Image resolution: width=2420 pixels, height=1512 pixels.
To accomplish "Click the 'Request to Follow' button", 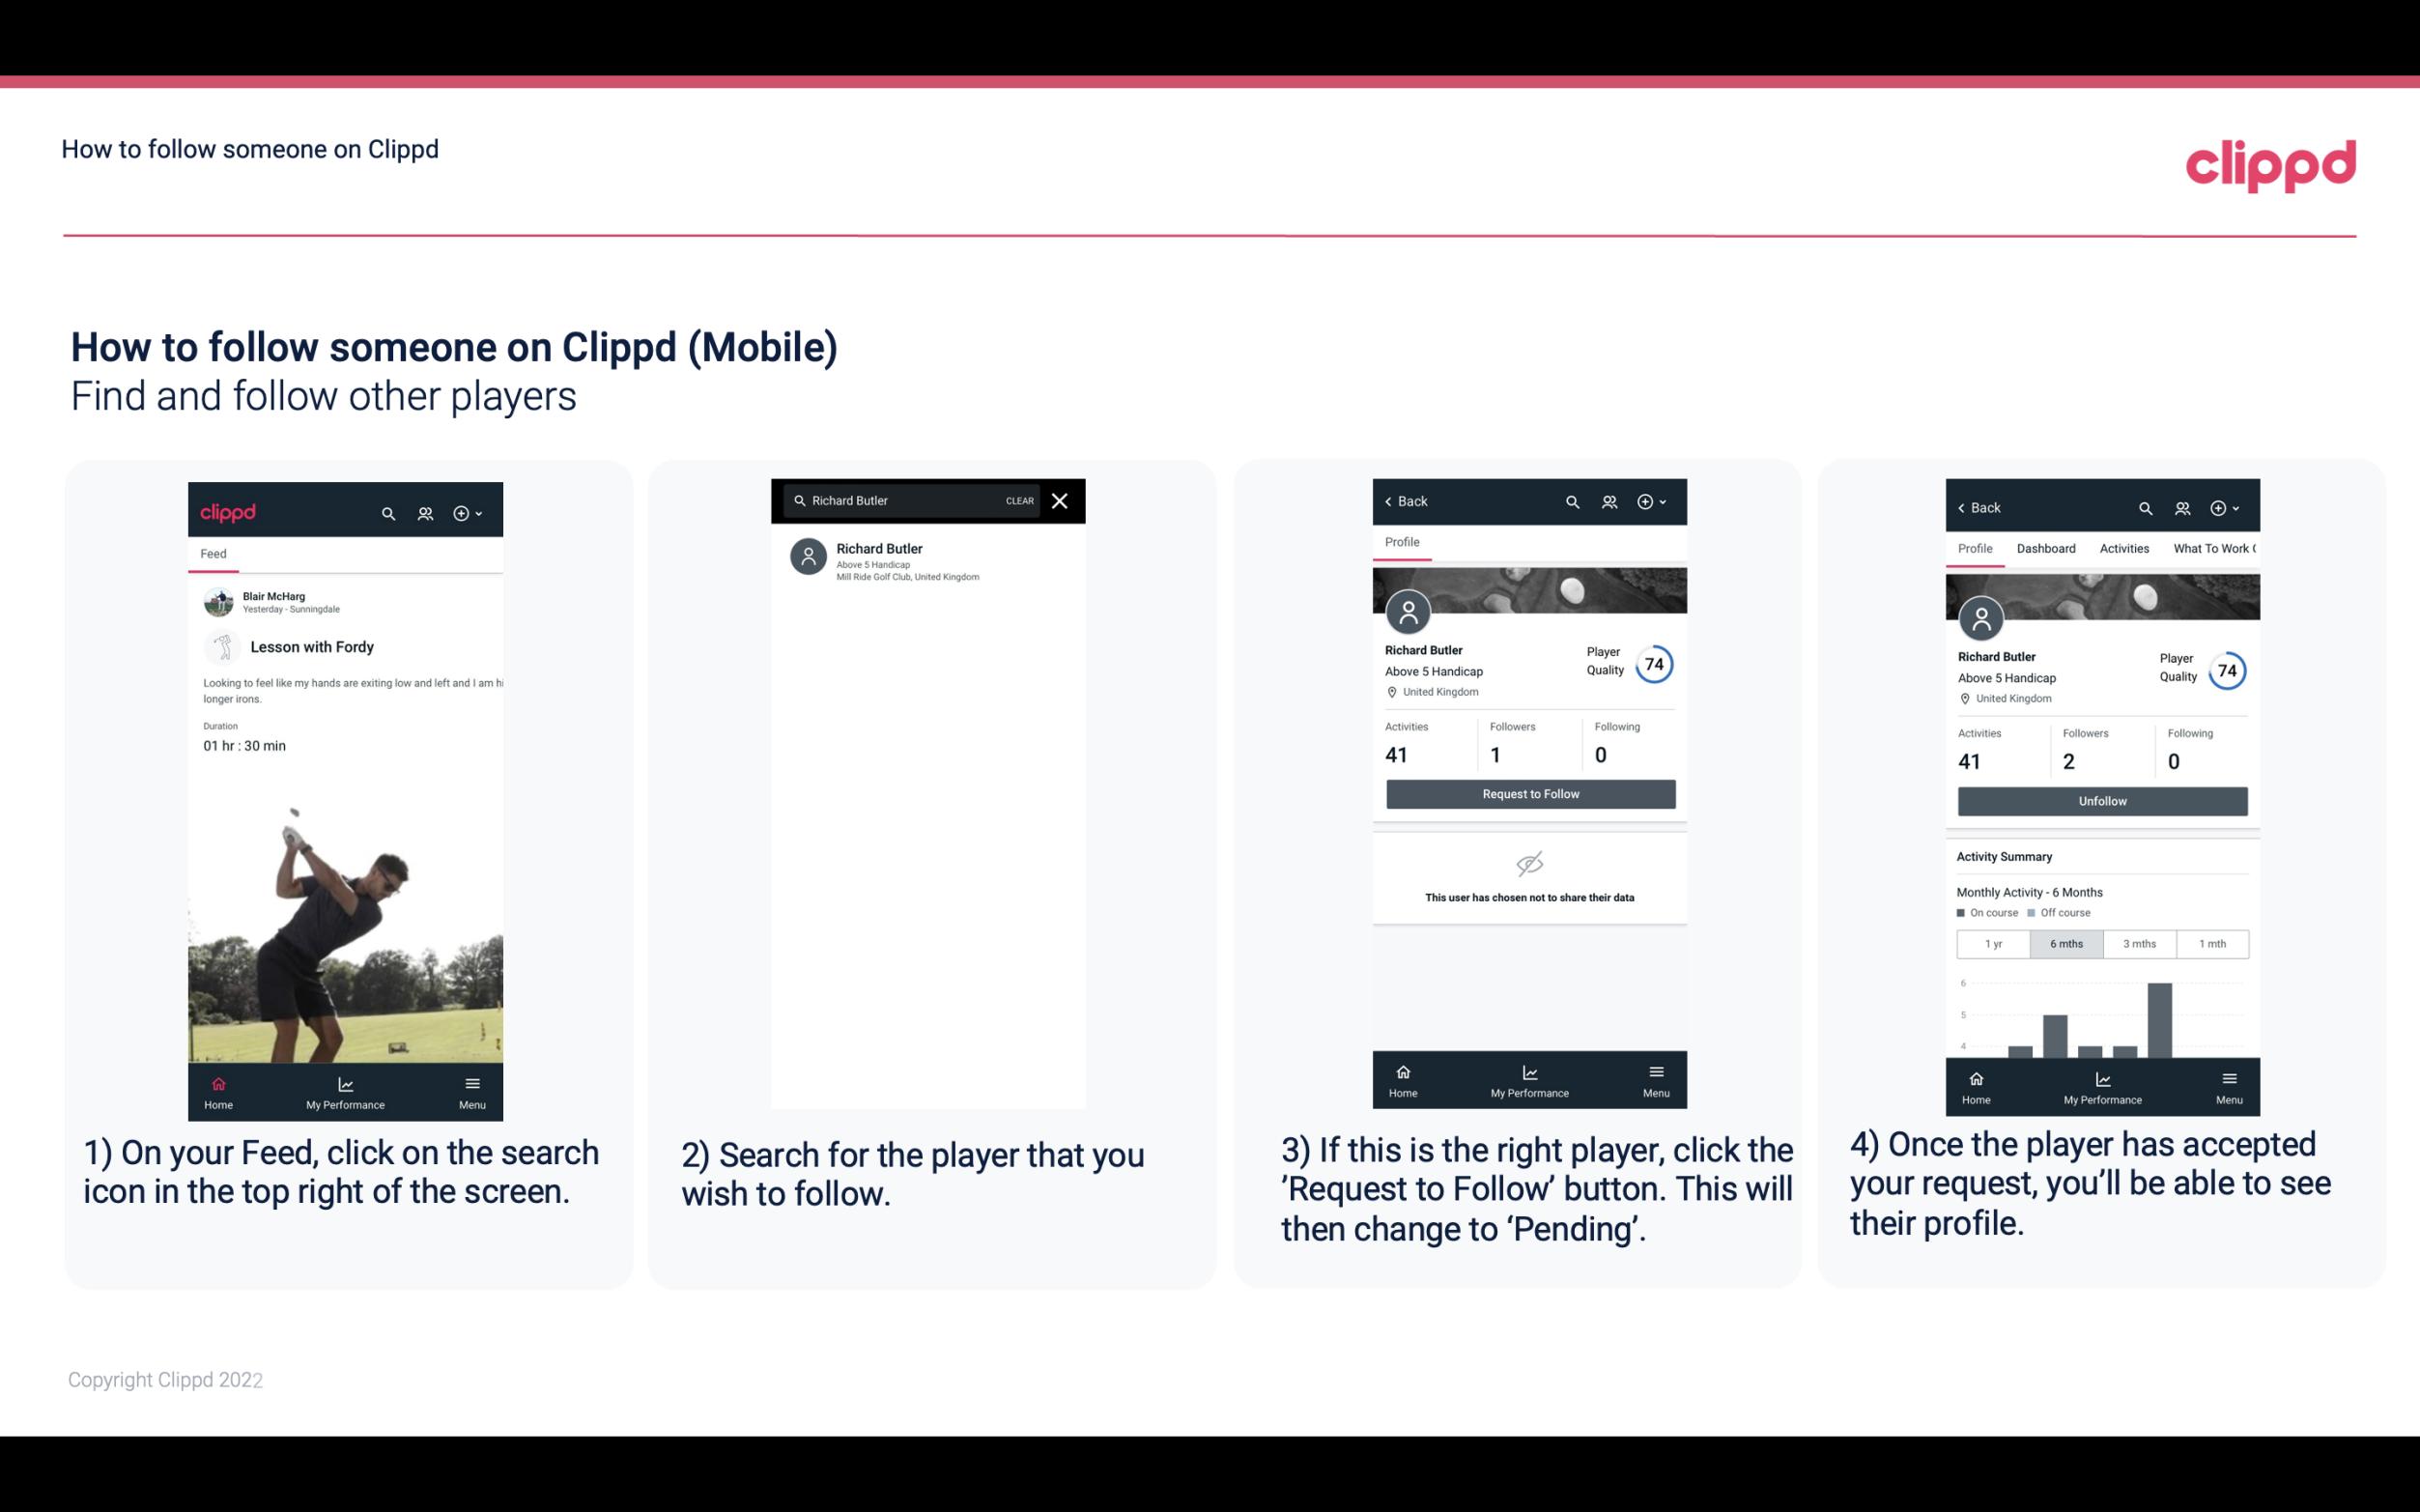I will point(1528,792).
